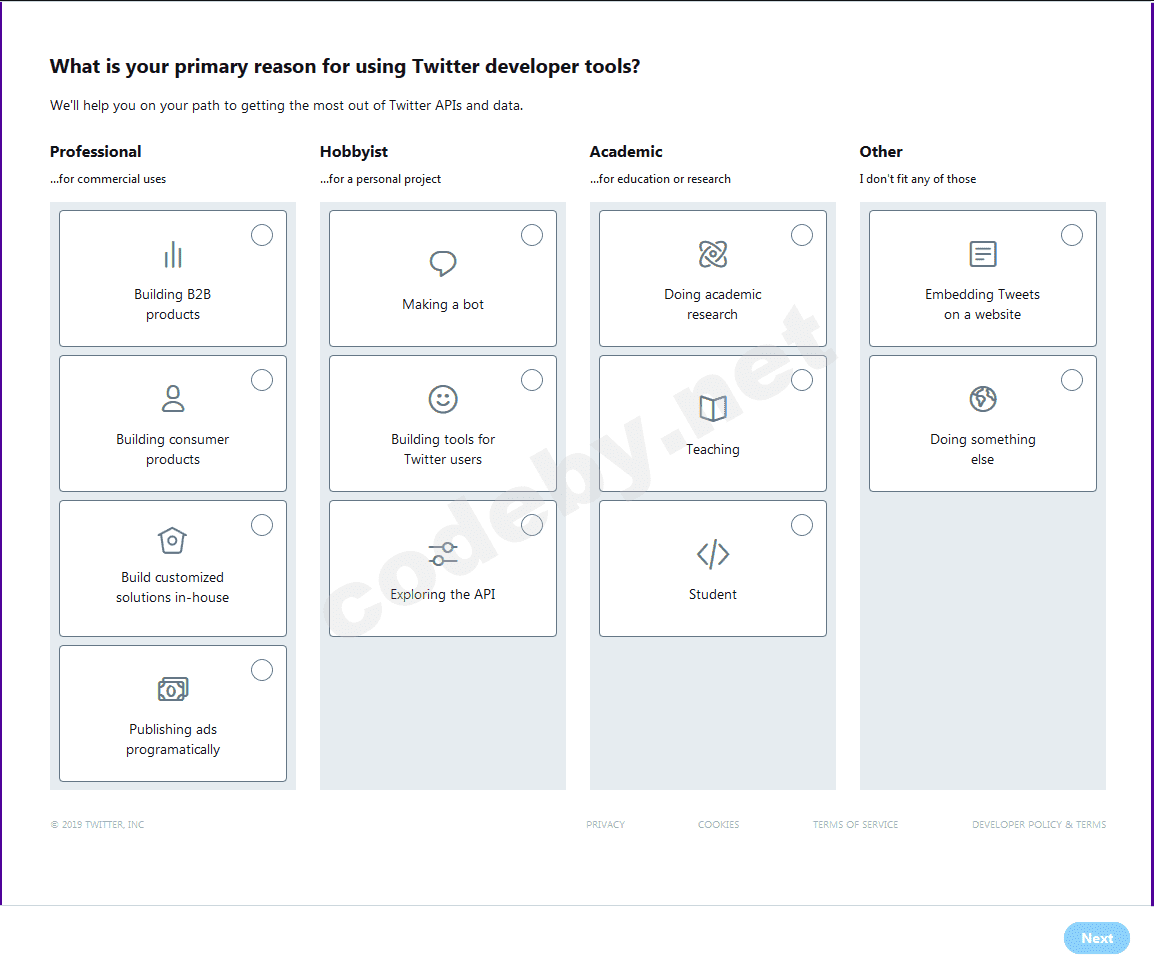The image size is (1154, 962).
Task: Click the globe icon for Doing something else
Action: (983, 399)
